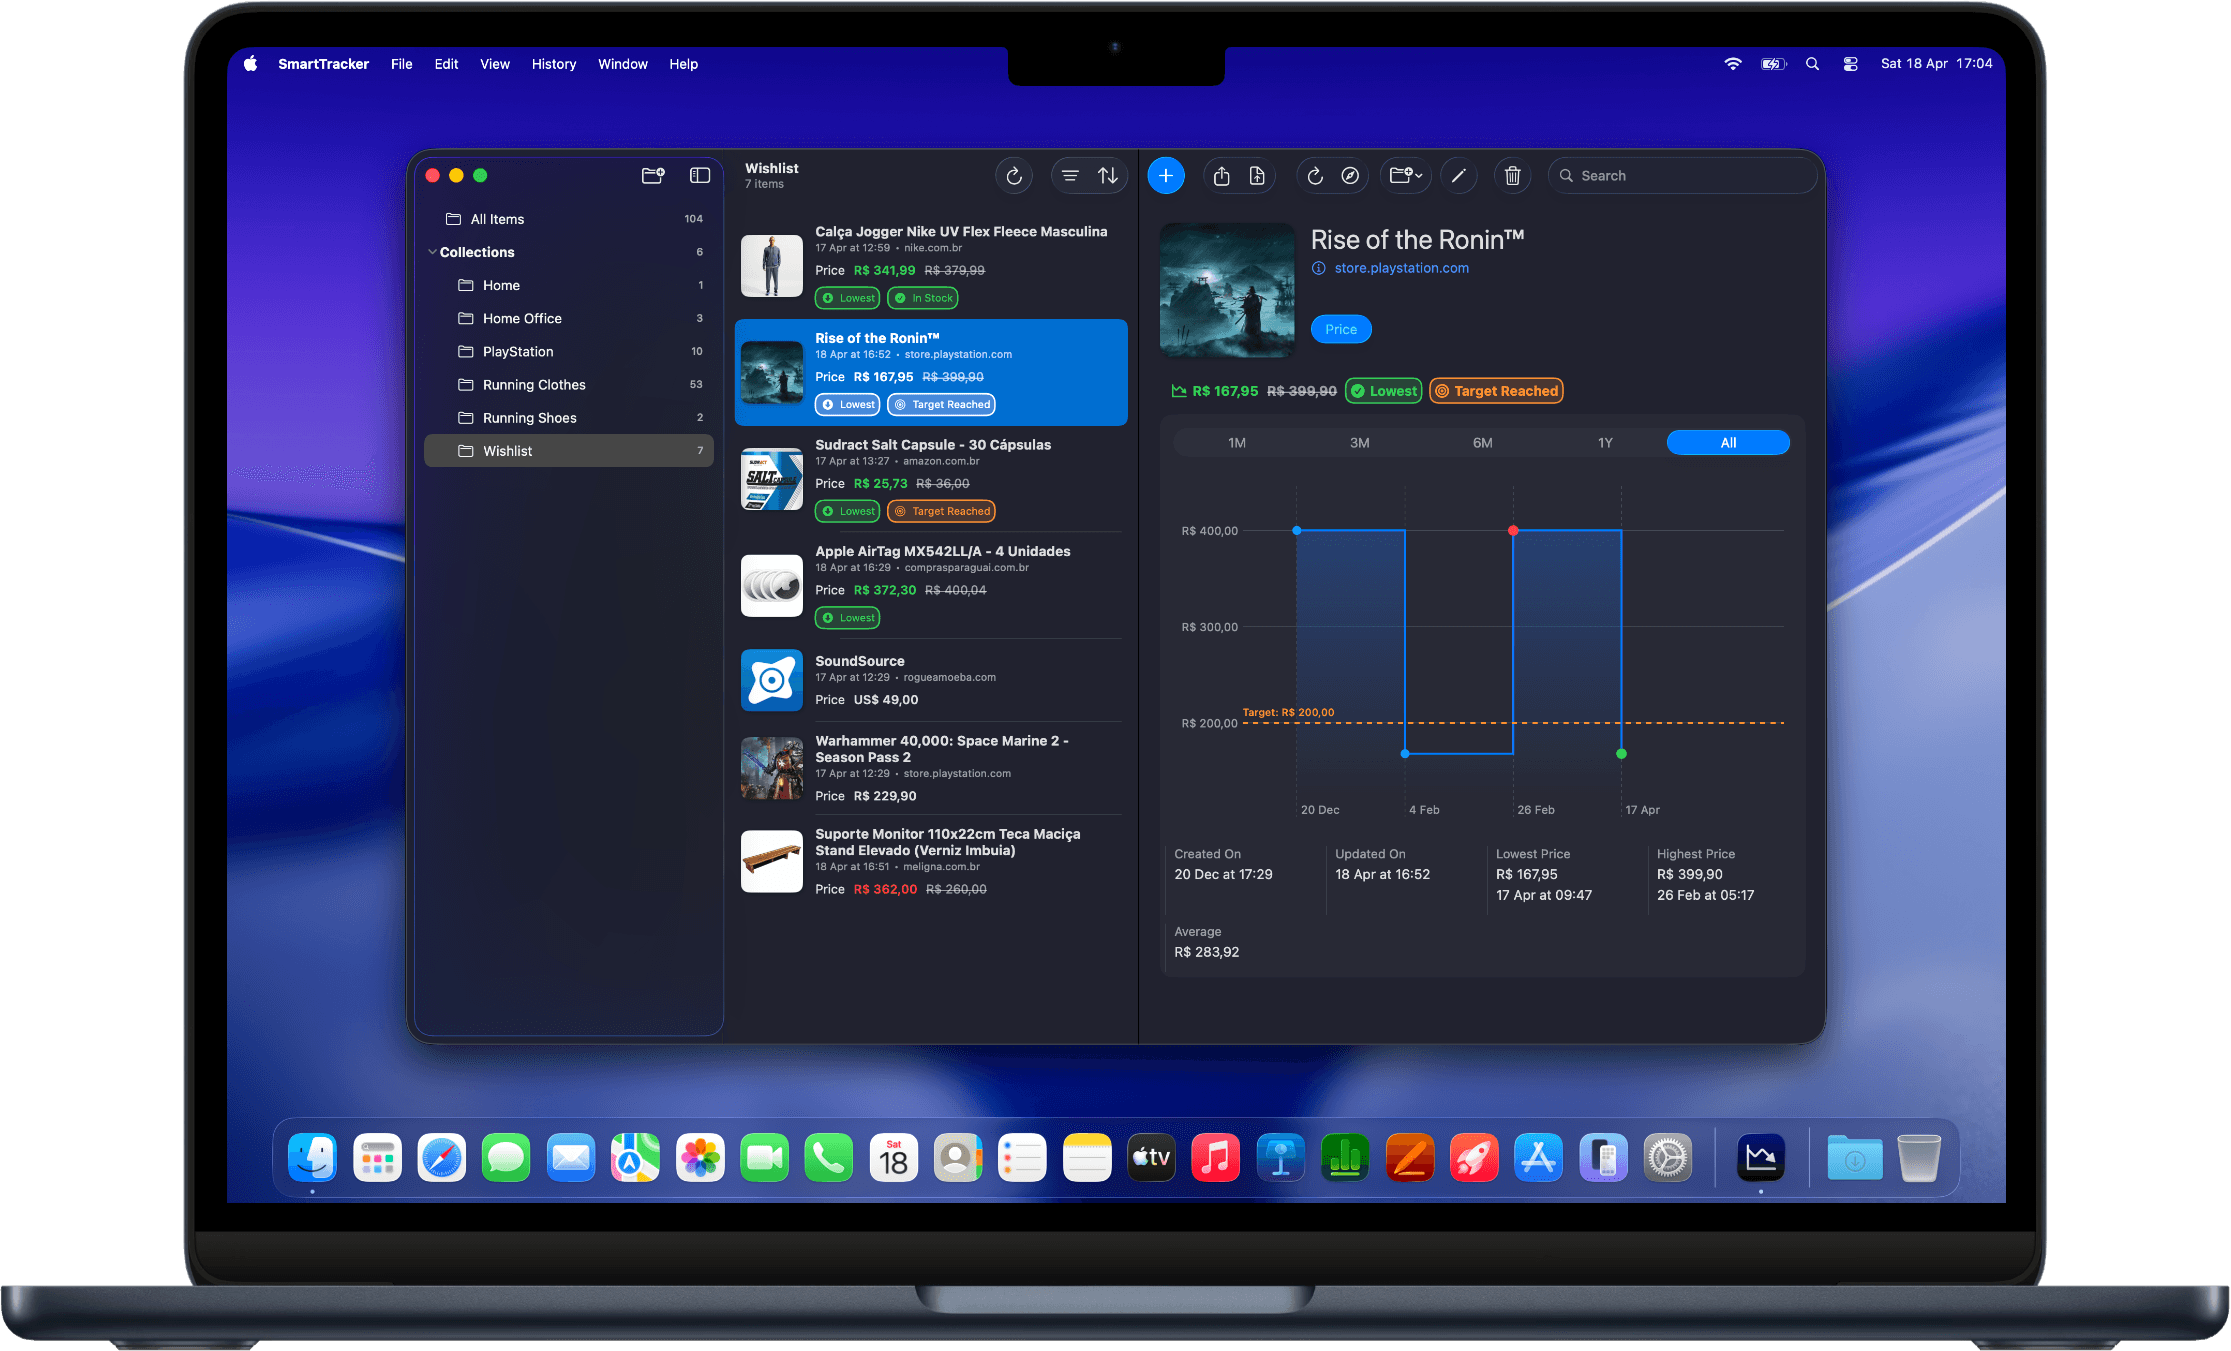Image resolution: width=2231 pixels, height=1351 pixels.
Task: Open Spotlight search in the menu bar
Action: (1812, 64)
